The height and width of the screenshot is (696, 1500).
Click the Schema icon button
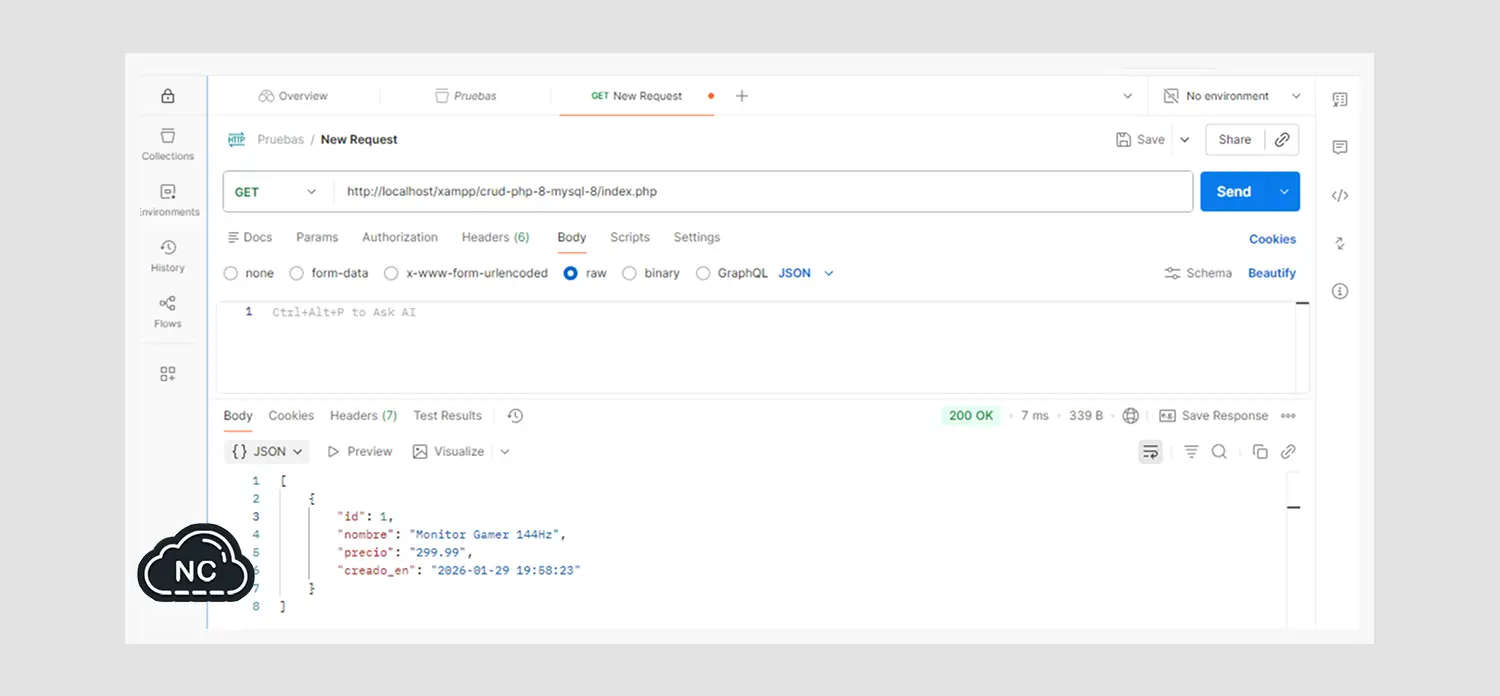coord(1198,273)
